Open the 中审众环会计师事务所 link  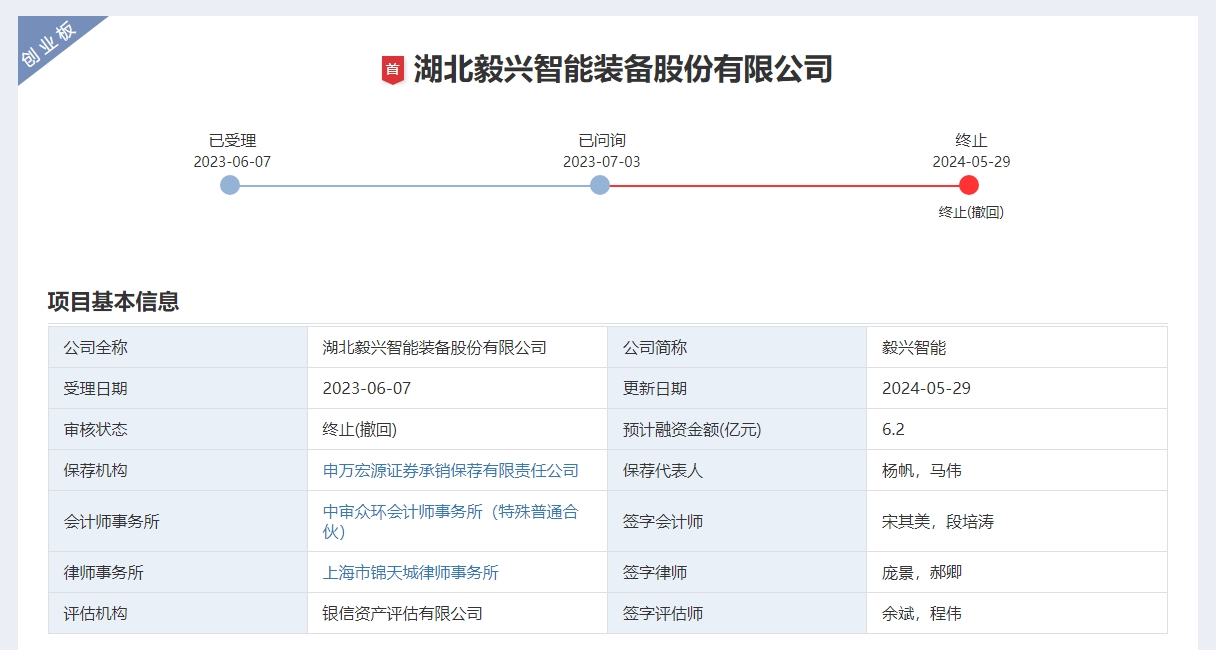tap(451, 521)
